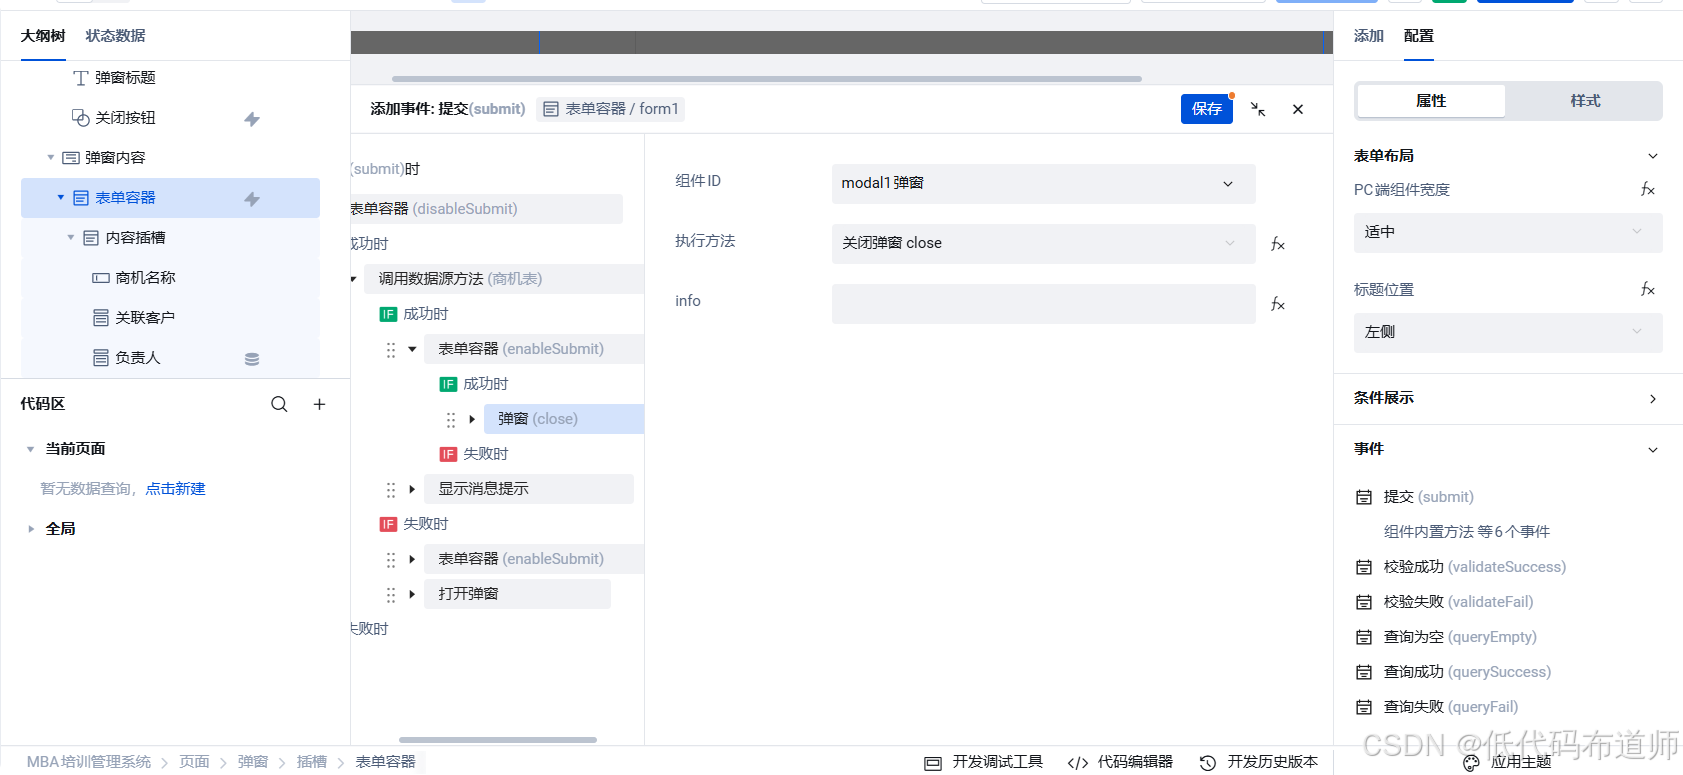
Task: Click 表单容器 / form1 breadcrumb tag
Action: tap(611, 109)
